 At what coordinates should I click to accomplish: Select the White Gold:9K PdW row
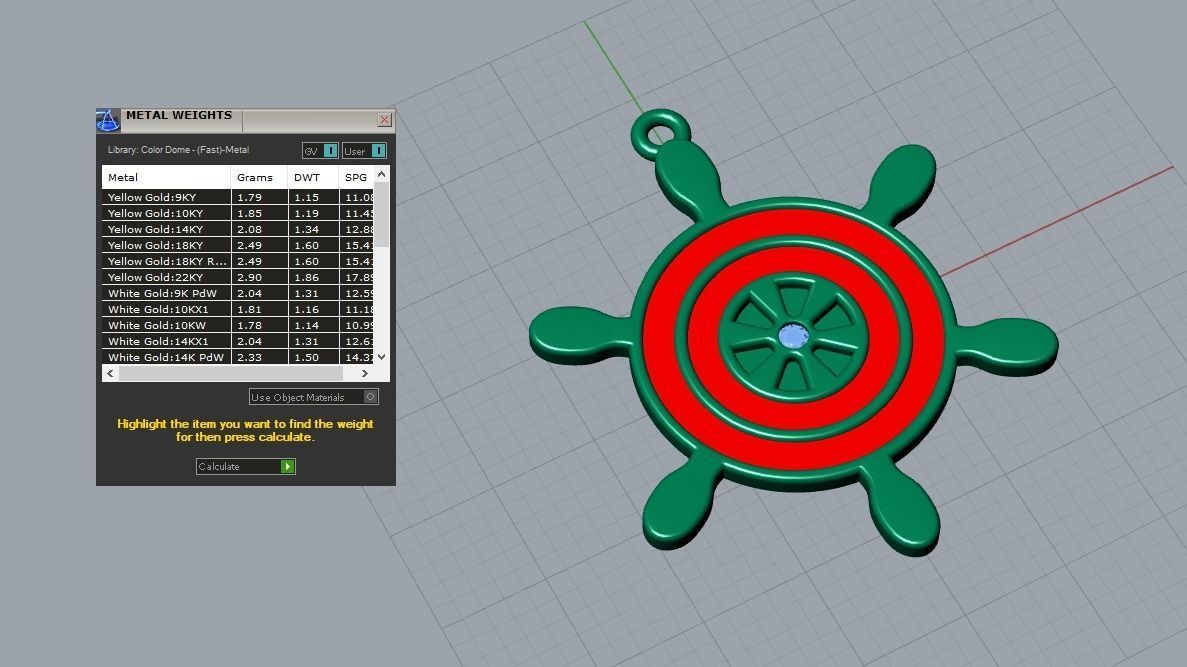238,293
